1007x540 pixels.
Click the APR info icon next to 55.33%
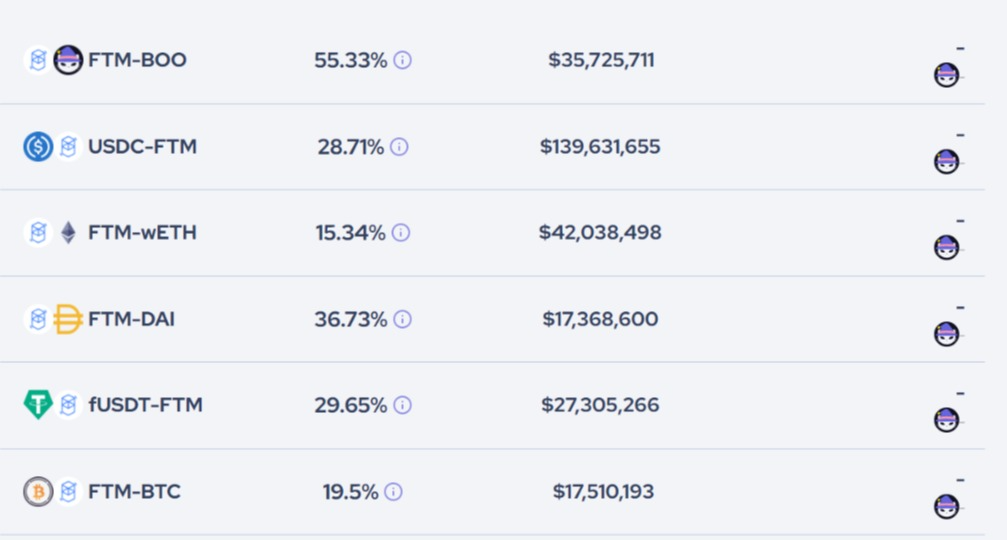click(402, 60)
